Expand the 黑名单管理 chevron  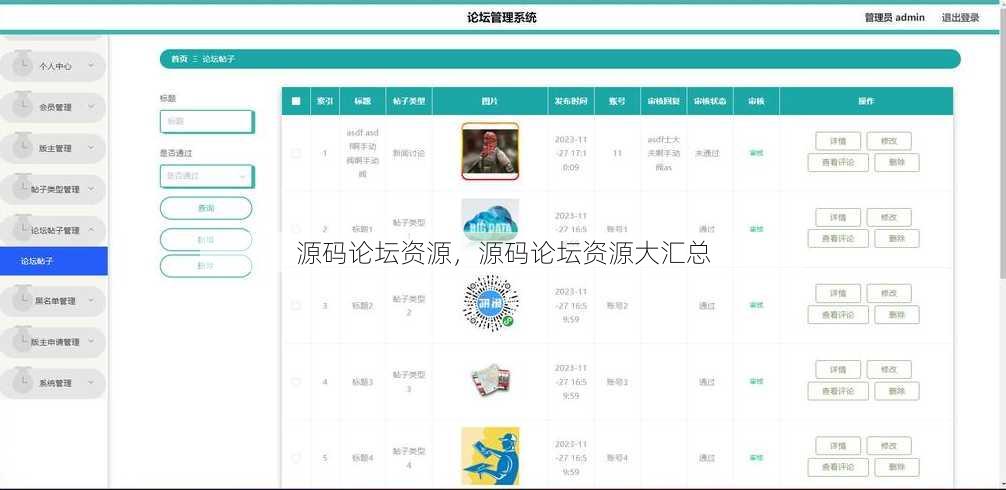(x=91, y=300)
